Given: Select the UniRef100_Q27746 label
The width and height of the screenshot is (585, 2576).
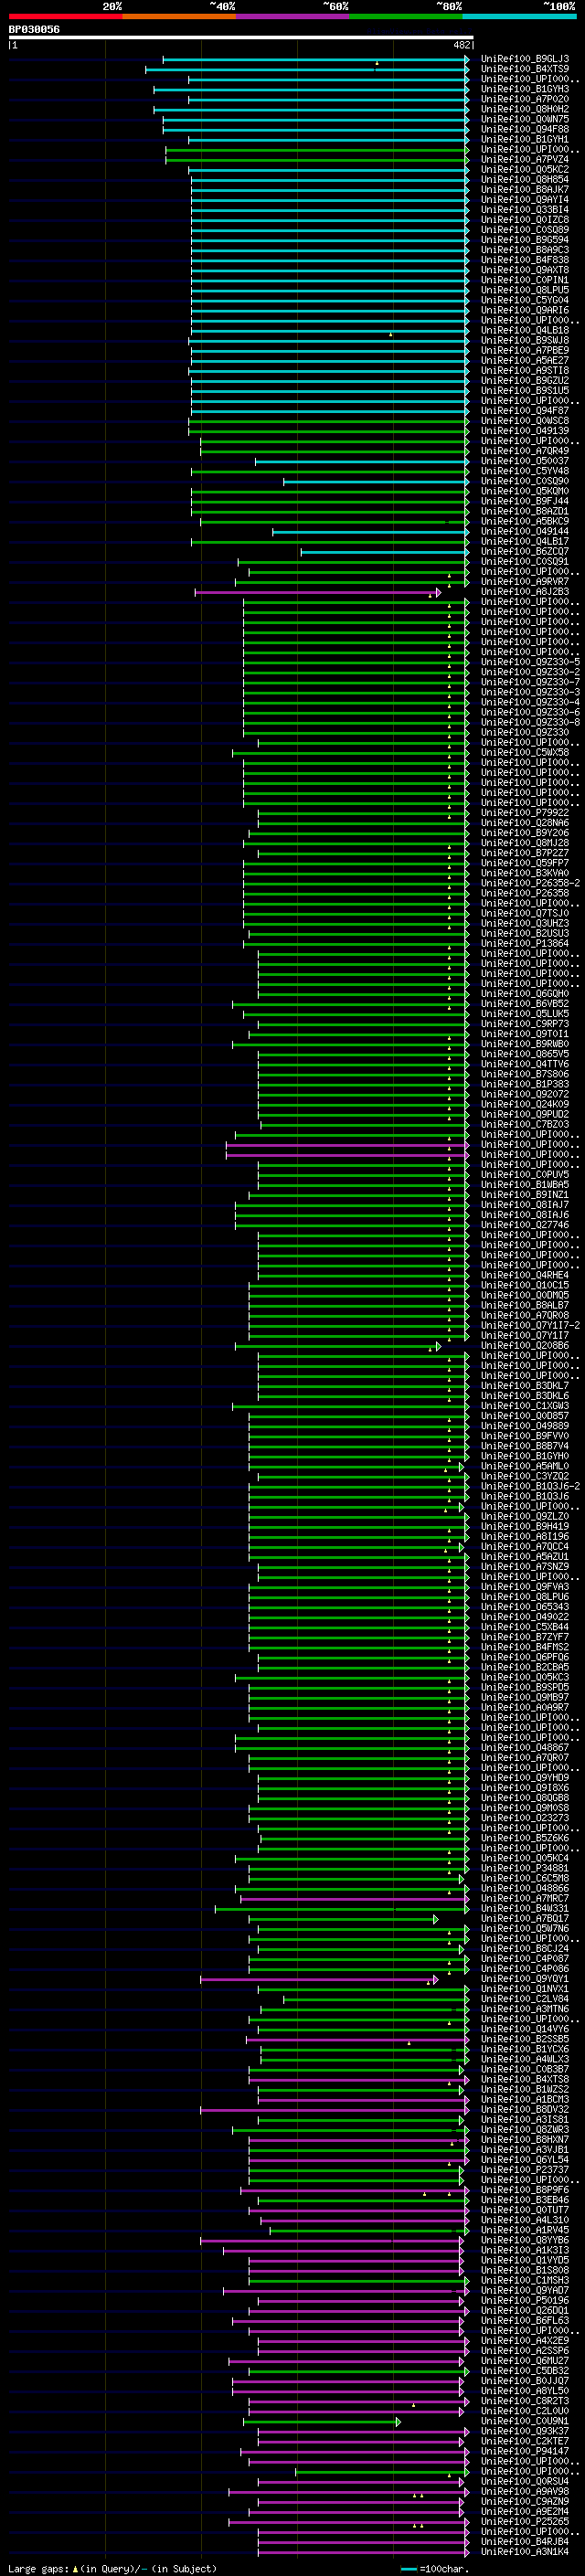Looking at the screenshot, I should tap(524, 1225).
